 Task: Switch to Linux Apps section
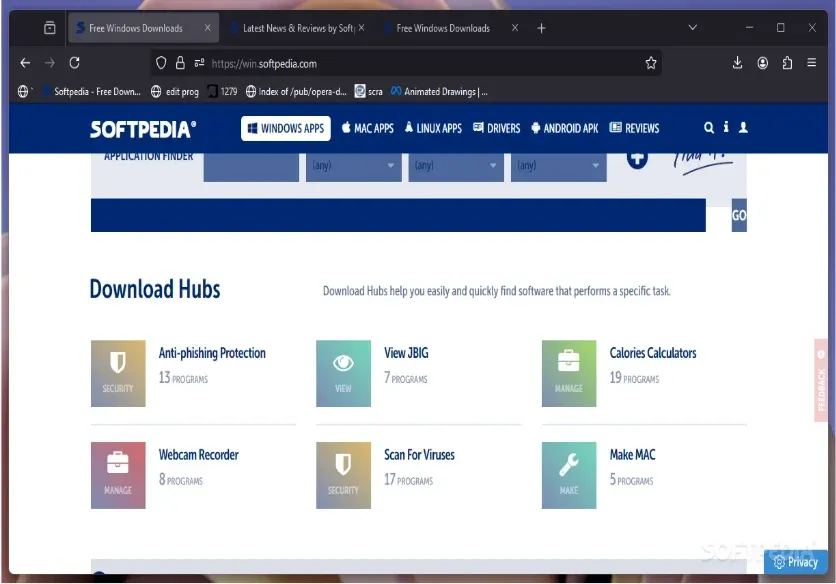(x=433, y=128)
